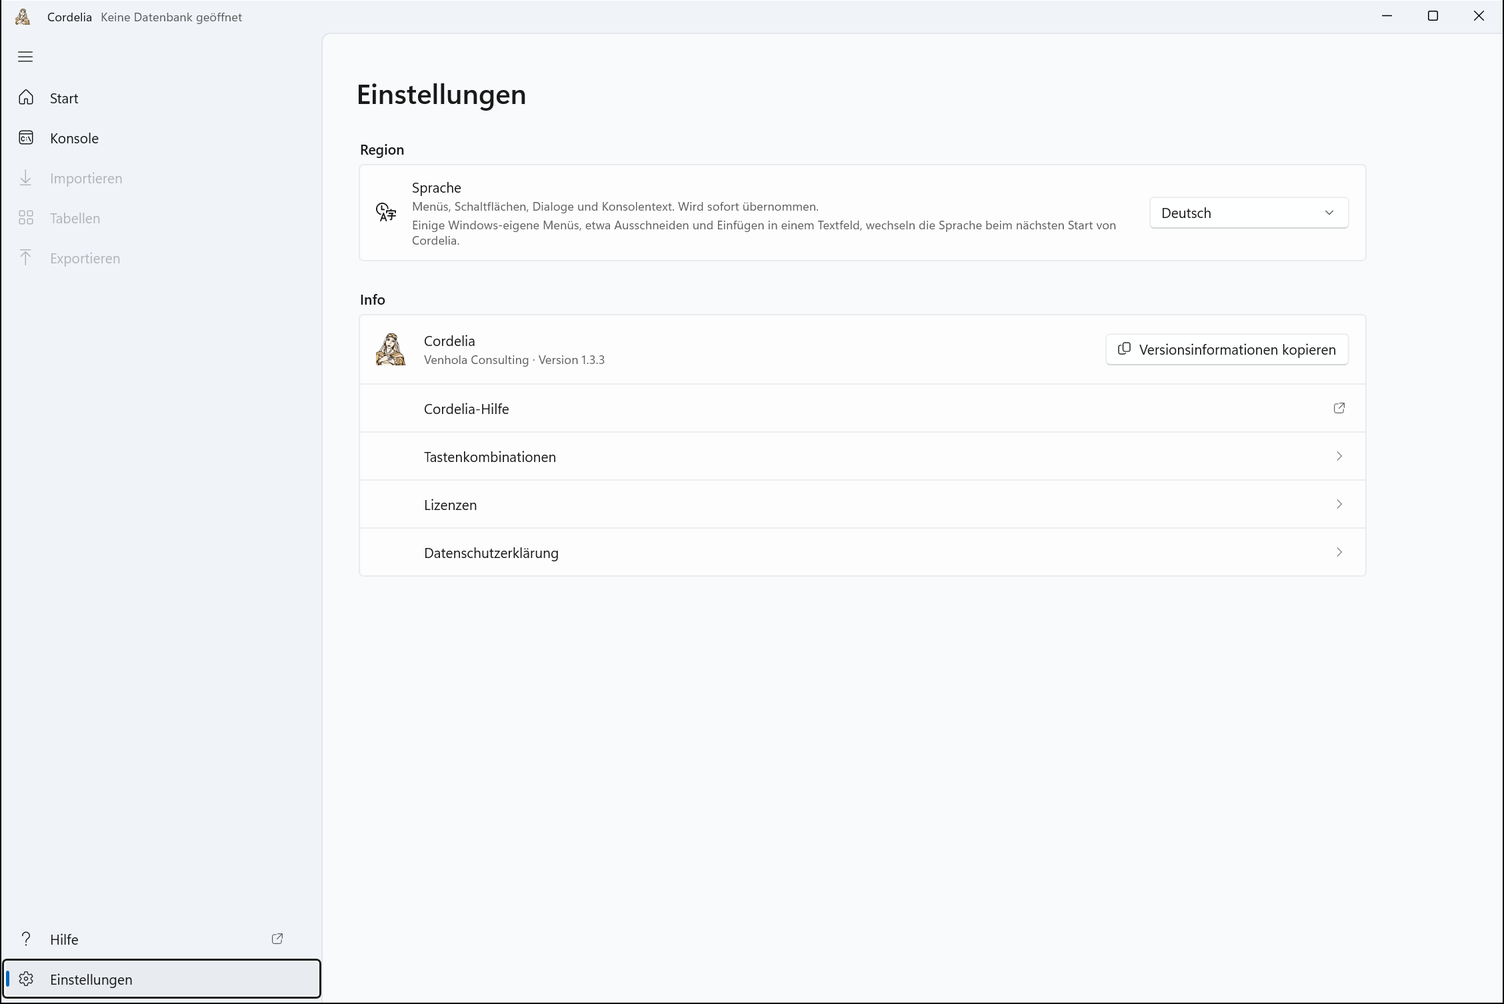Screen dimensions: 1504x1004
Task: Click the Sprache language icon
Action: click(x=386, y=212)
